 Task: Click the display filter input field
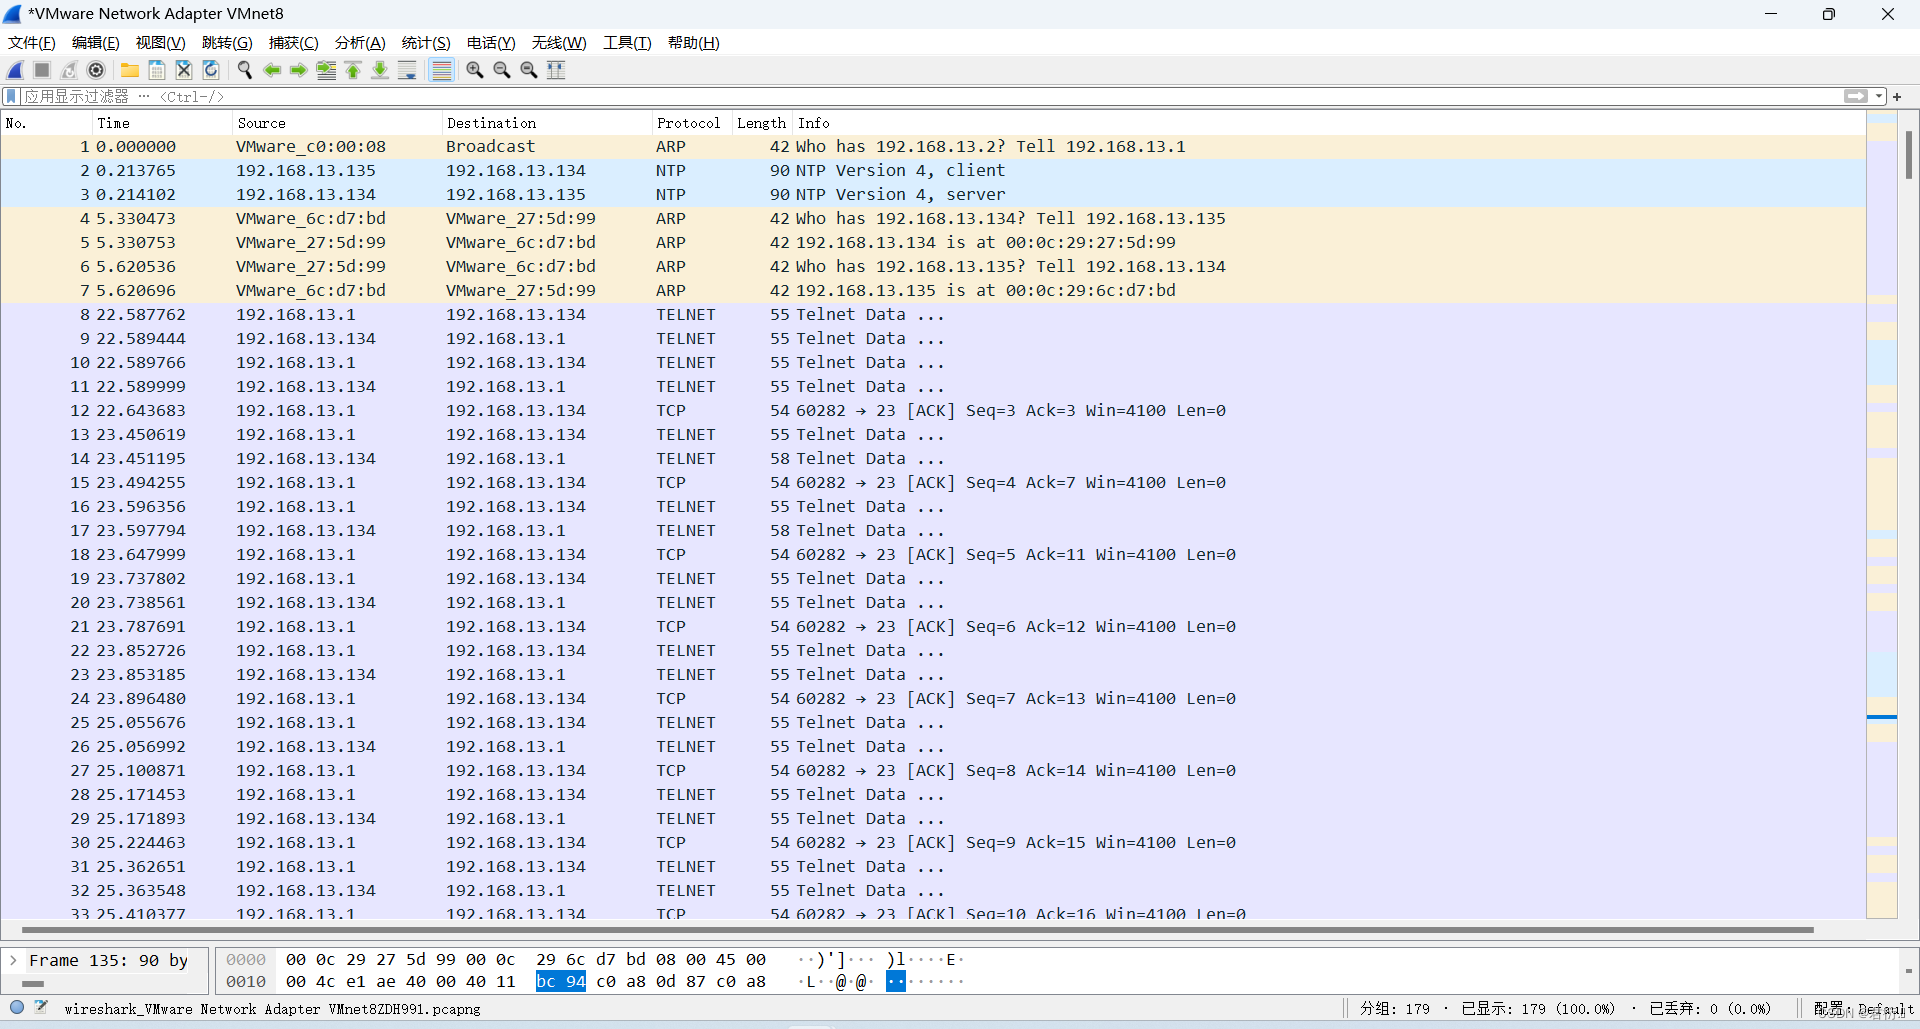coord(930,96)
